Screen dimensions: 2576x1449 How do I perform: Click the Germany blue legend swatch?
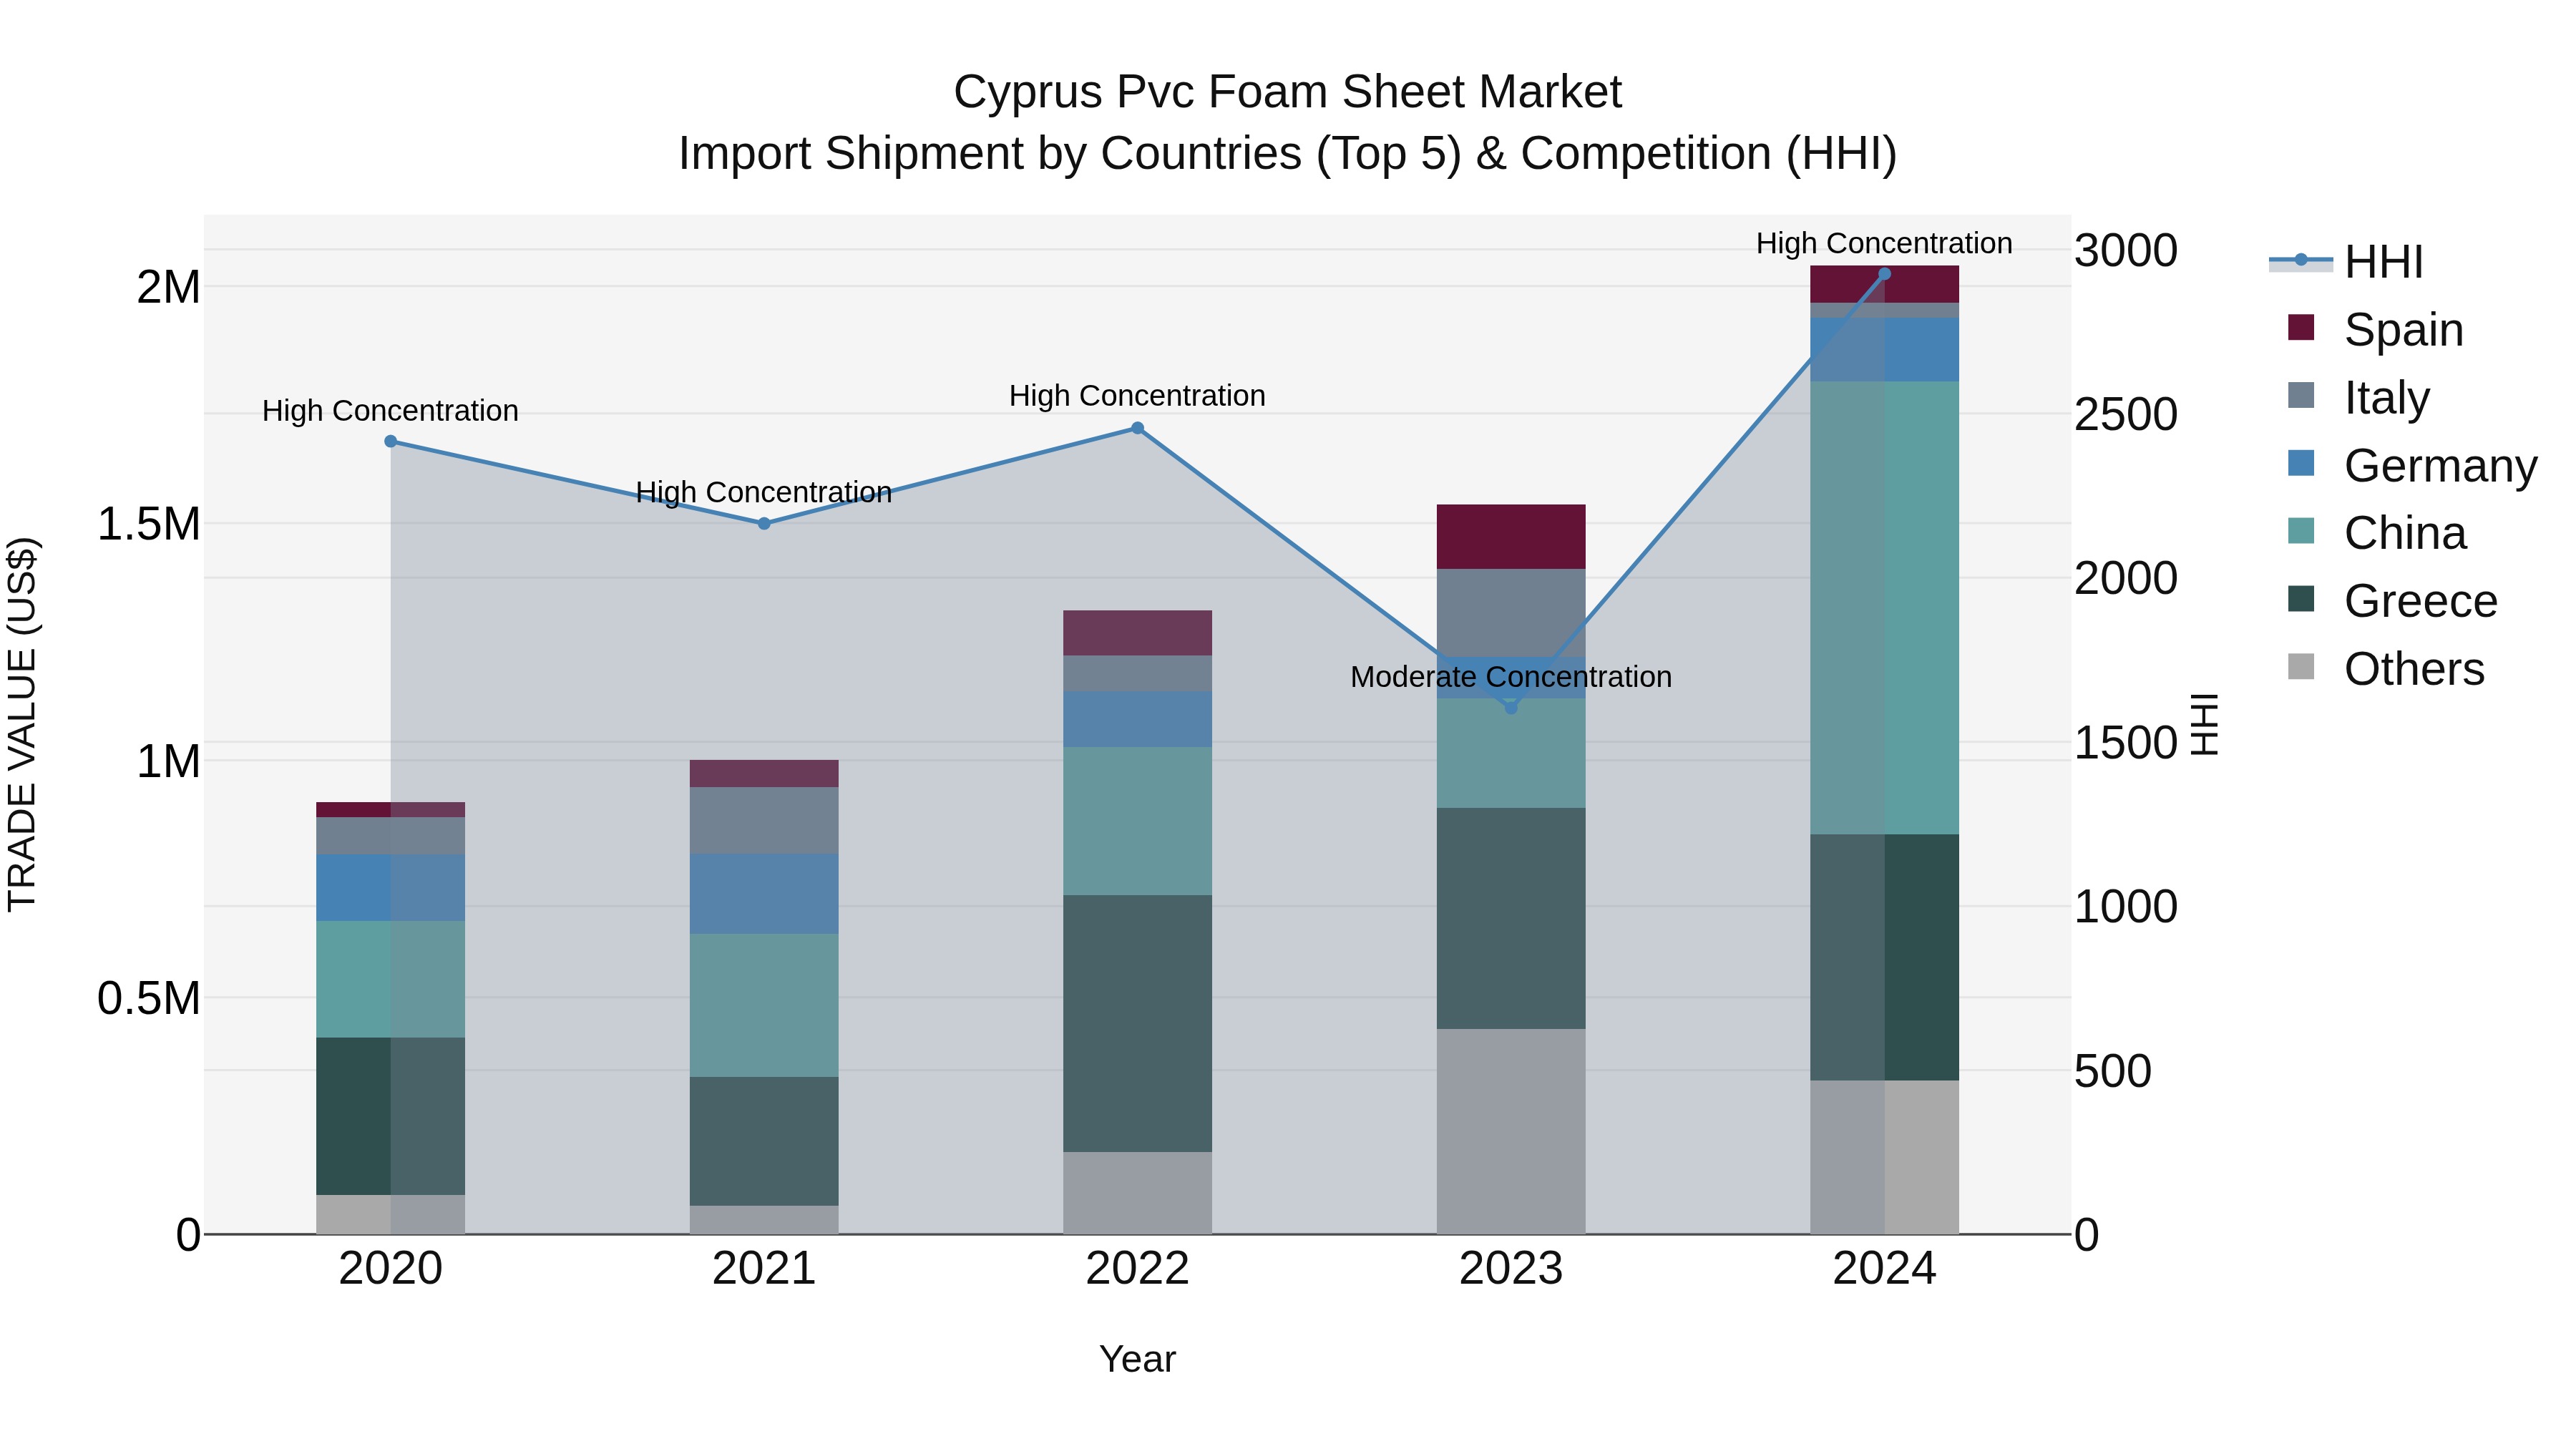2301,463
